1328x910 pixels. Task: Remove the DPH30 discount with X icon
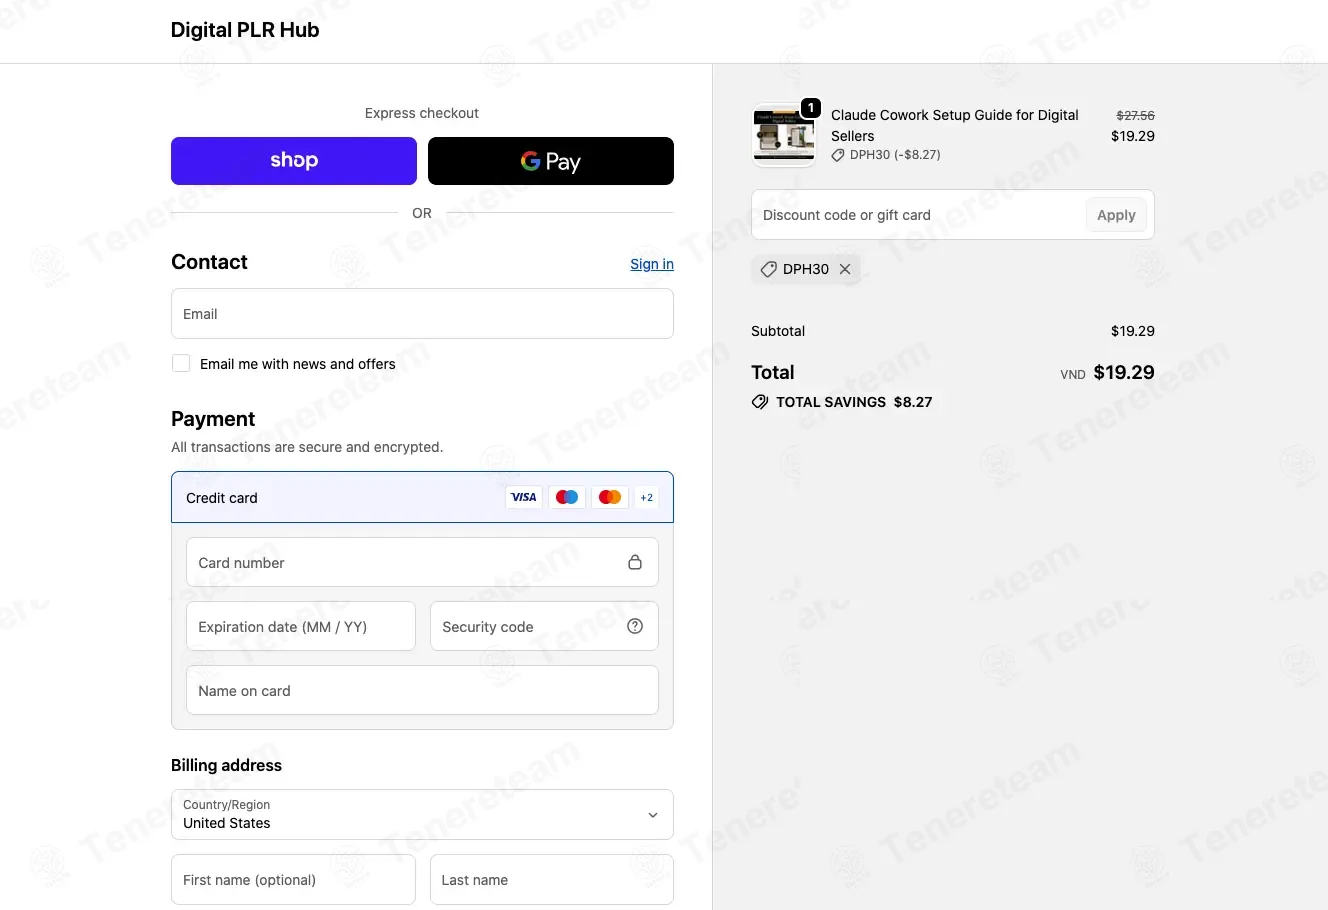845,269
